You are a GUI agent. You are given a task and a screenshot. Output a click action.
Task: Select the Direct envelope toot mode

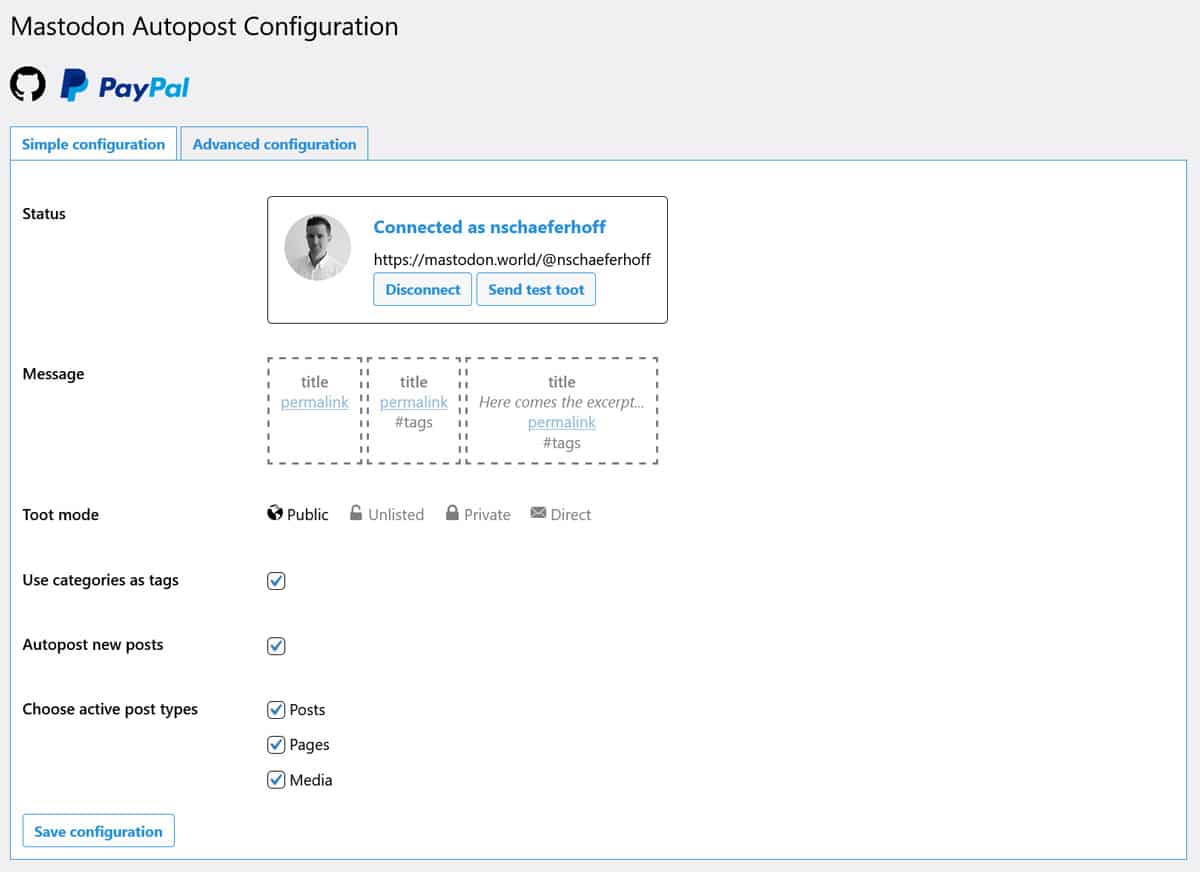tap(561, 514)
